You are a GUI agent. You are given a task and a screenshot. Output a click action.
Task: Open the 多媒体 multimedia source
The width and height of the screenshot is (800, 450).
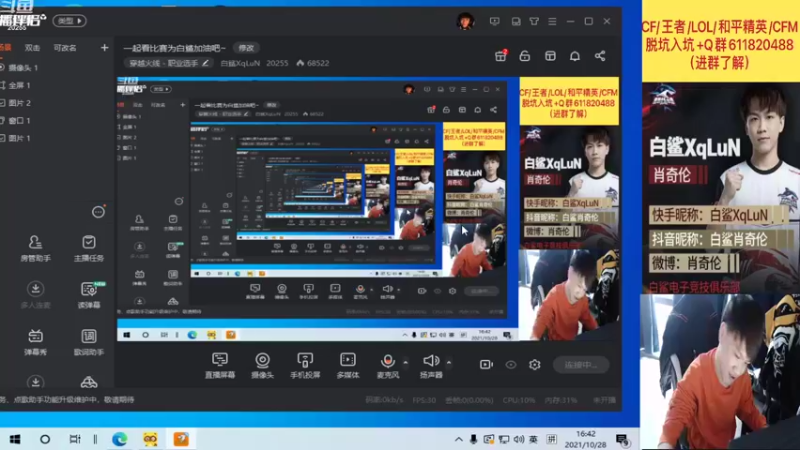(x=348, y=365)
